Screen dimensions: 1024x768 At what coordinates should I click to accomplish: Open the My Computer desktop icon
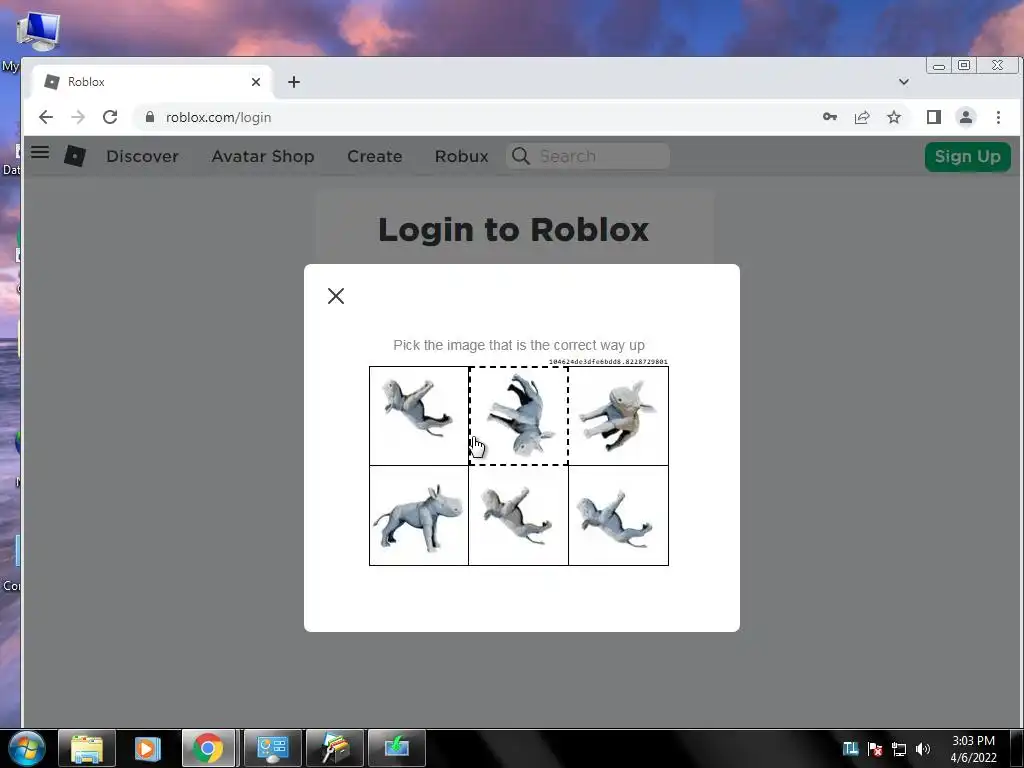tap(38, 31)
